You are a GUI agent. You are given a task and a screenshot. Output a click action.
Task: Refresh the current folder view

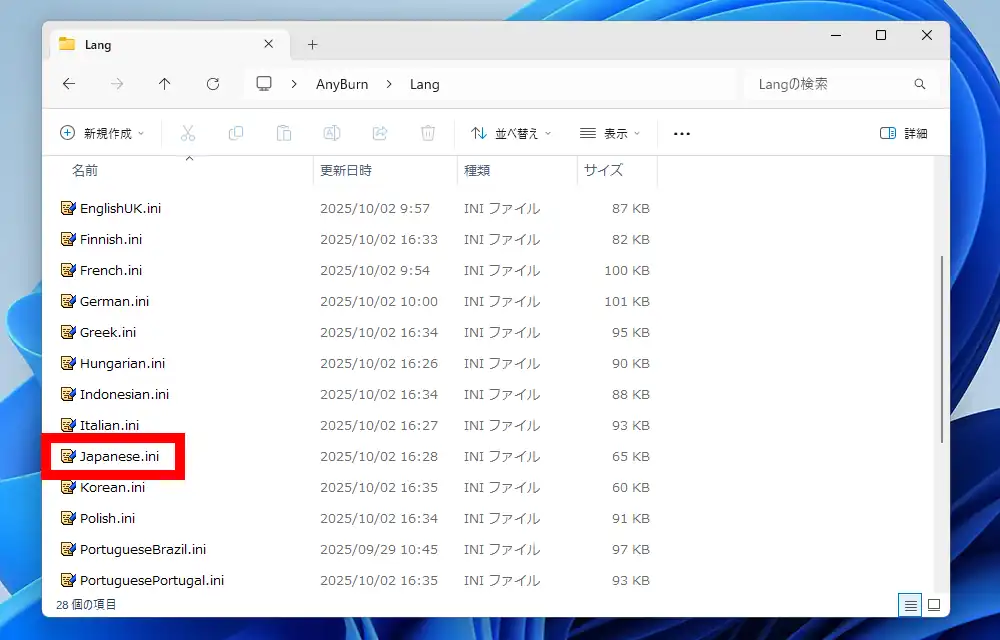pos(213,84)
